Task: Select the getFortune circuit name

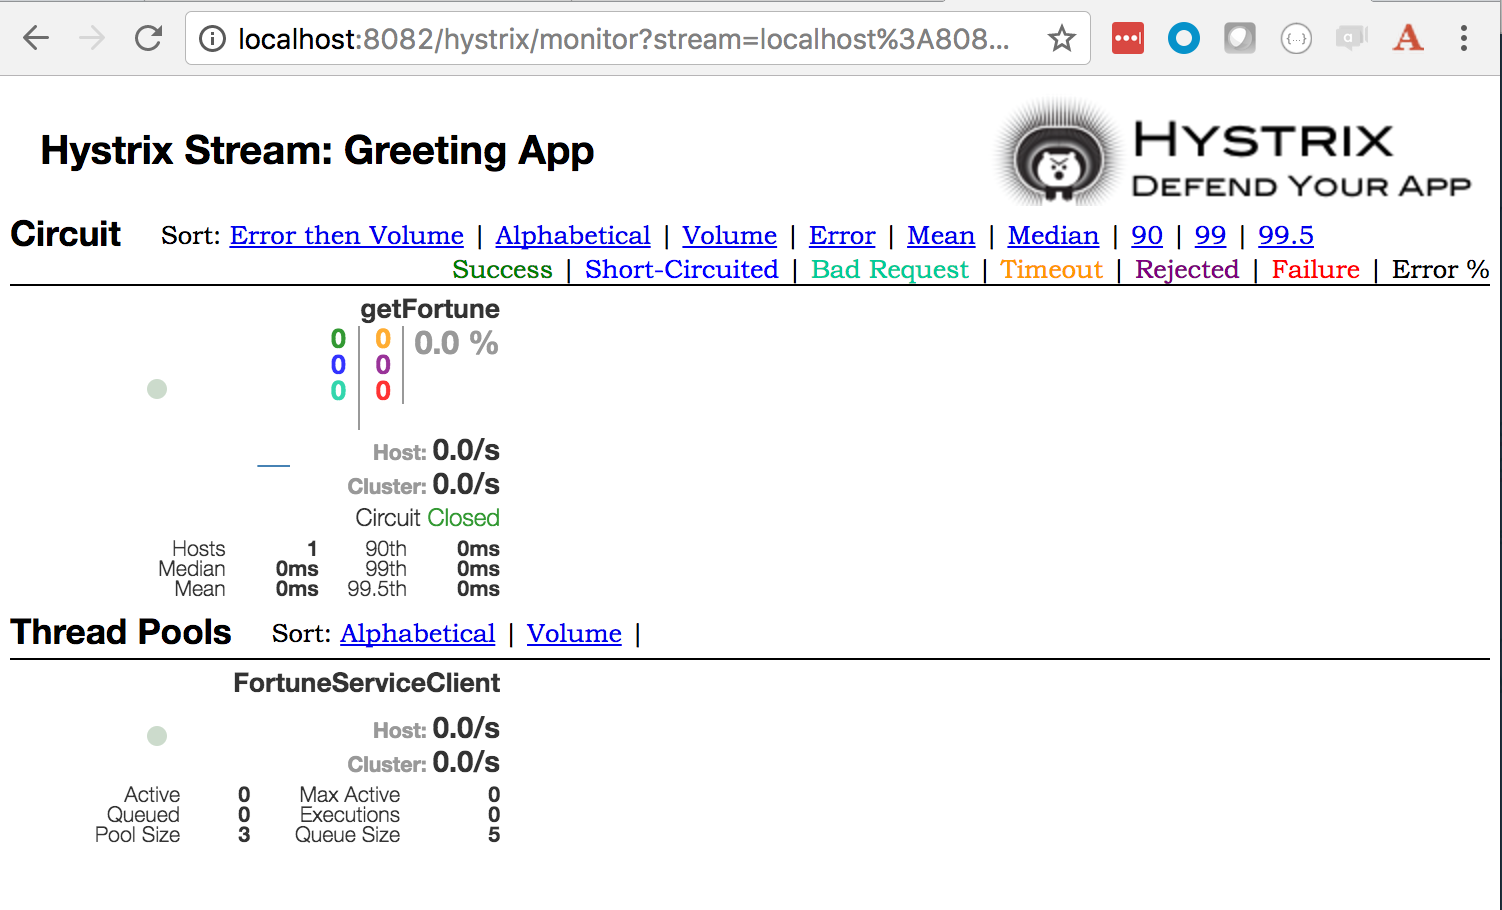Action: click(430, 309)
